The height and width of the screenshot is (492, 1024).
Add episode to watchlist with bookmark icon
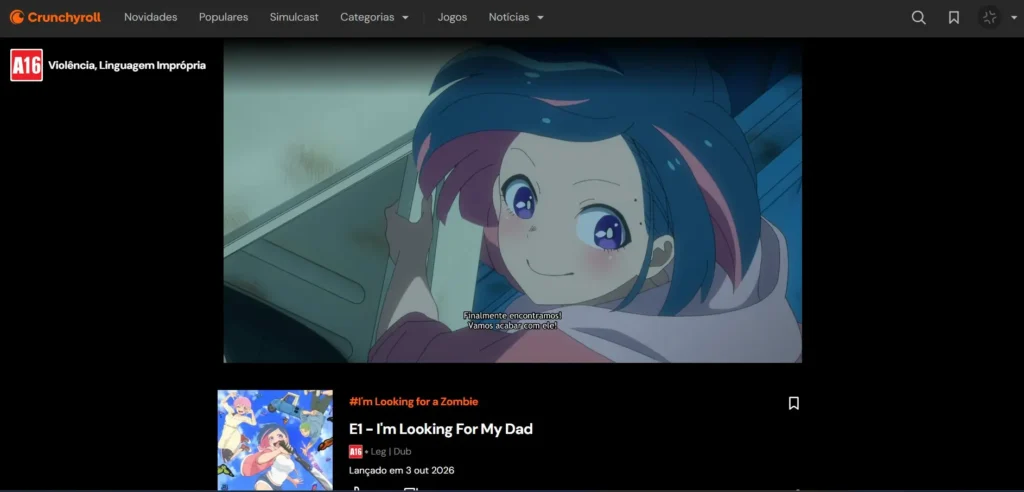point(793,403)
